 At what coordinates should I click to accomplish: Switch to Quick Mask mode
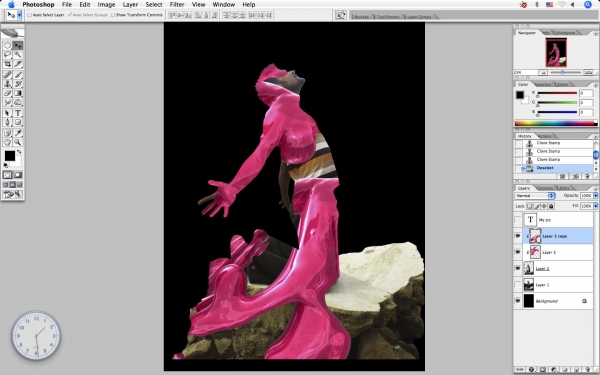point(18,175)
